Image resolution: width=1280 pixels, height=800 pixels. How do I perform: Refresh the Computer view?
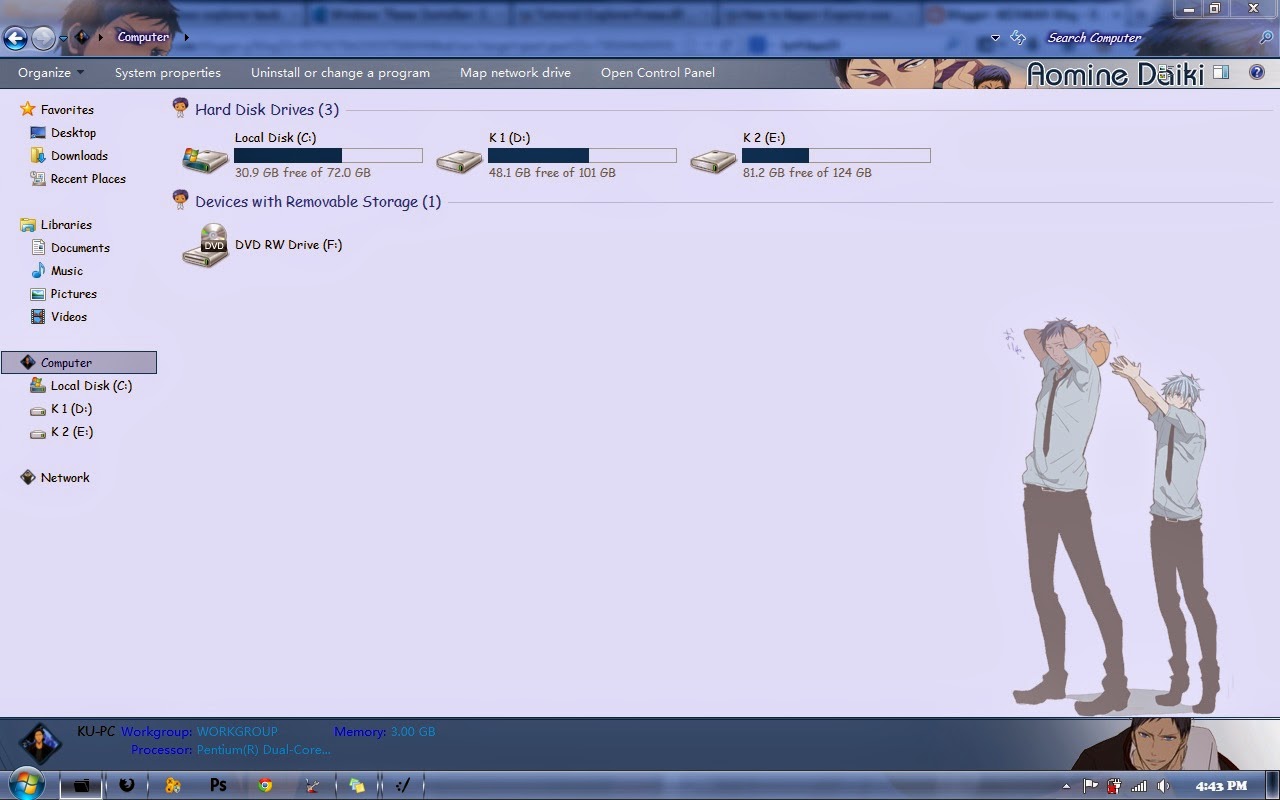(1018, 38)
